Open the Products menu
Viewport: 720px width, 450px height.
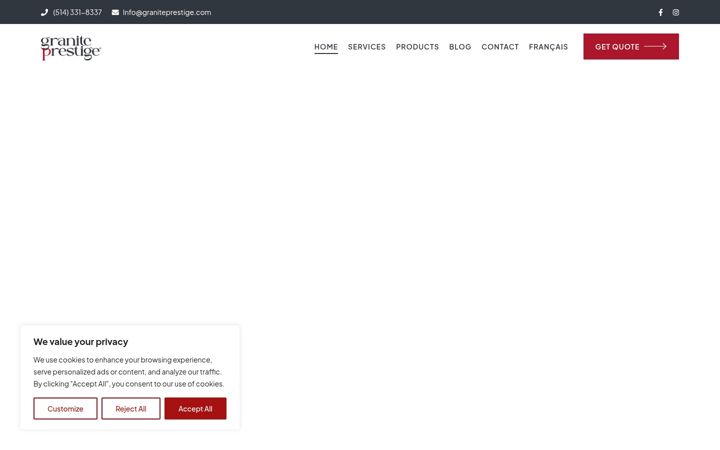(417, 47)
